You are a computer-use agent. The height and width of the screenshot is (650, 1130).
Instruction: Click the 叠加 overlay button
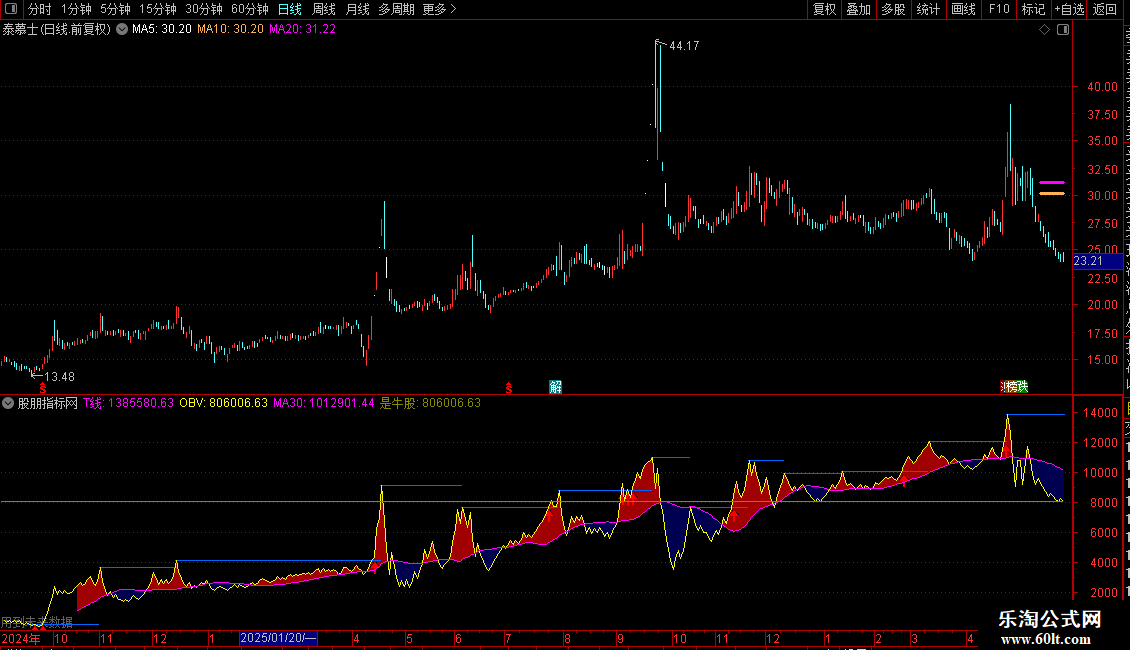click(x=858, y=9)
